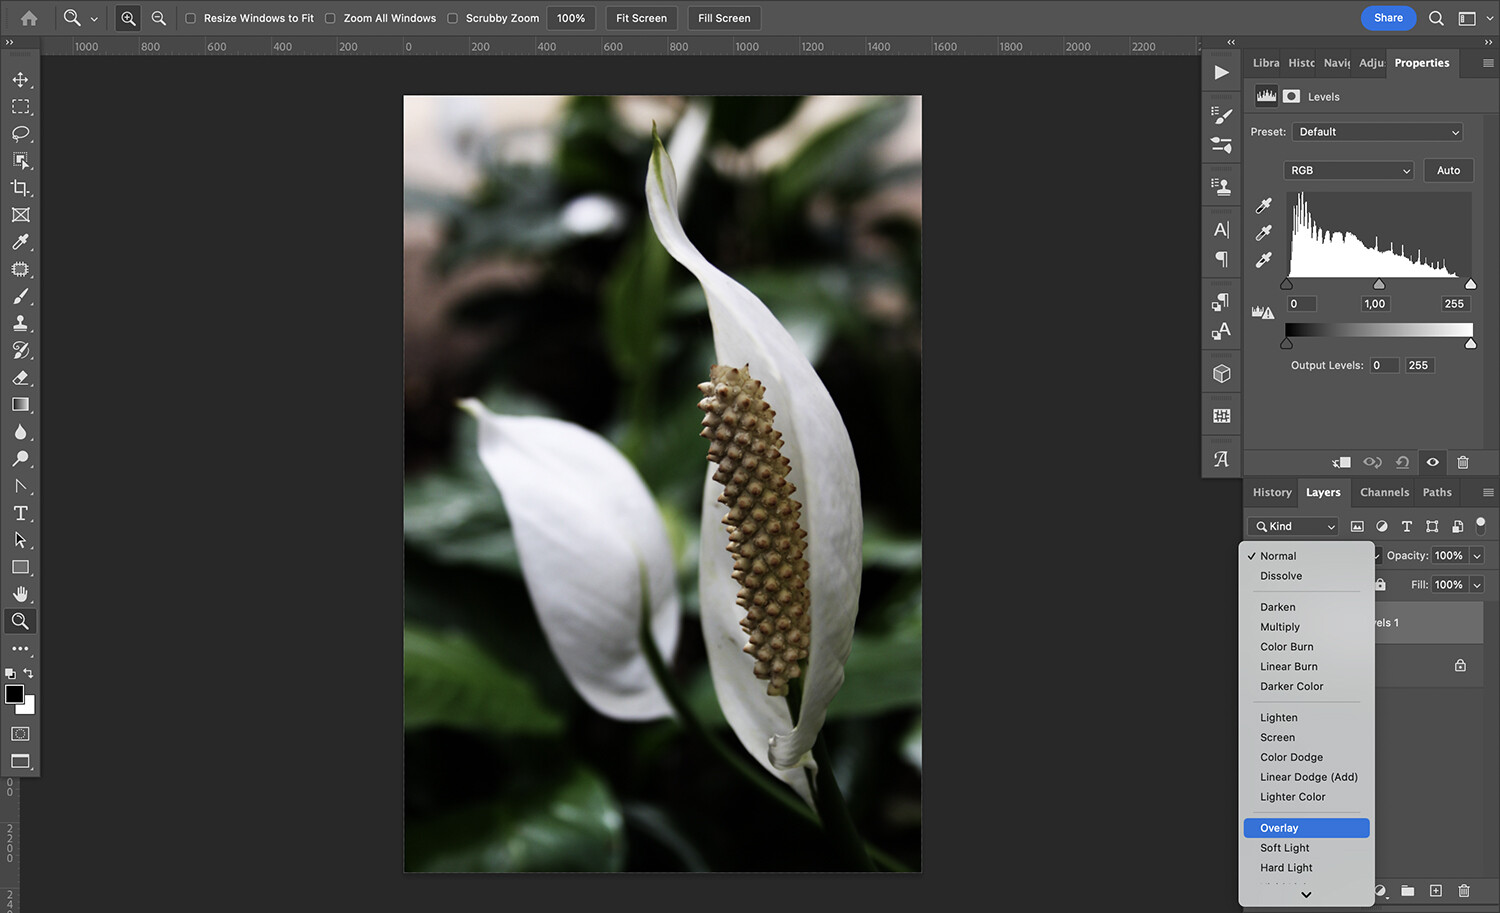Select the Hand tool
This screenshot has width=1500, height=913.
(x=20, y=593)
